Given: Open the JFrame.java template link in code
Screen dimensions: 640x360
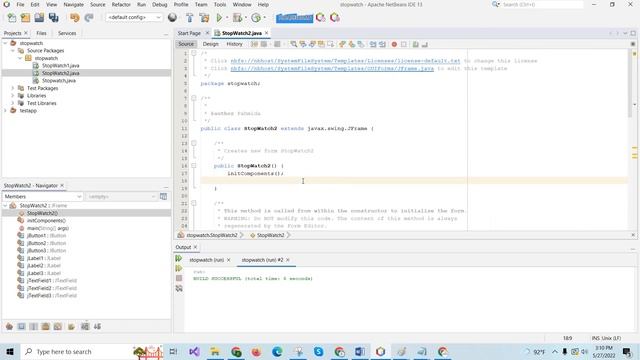Looking at the screenshot, I should [x=332, y=69].
